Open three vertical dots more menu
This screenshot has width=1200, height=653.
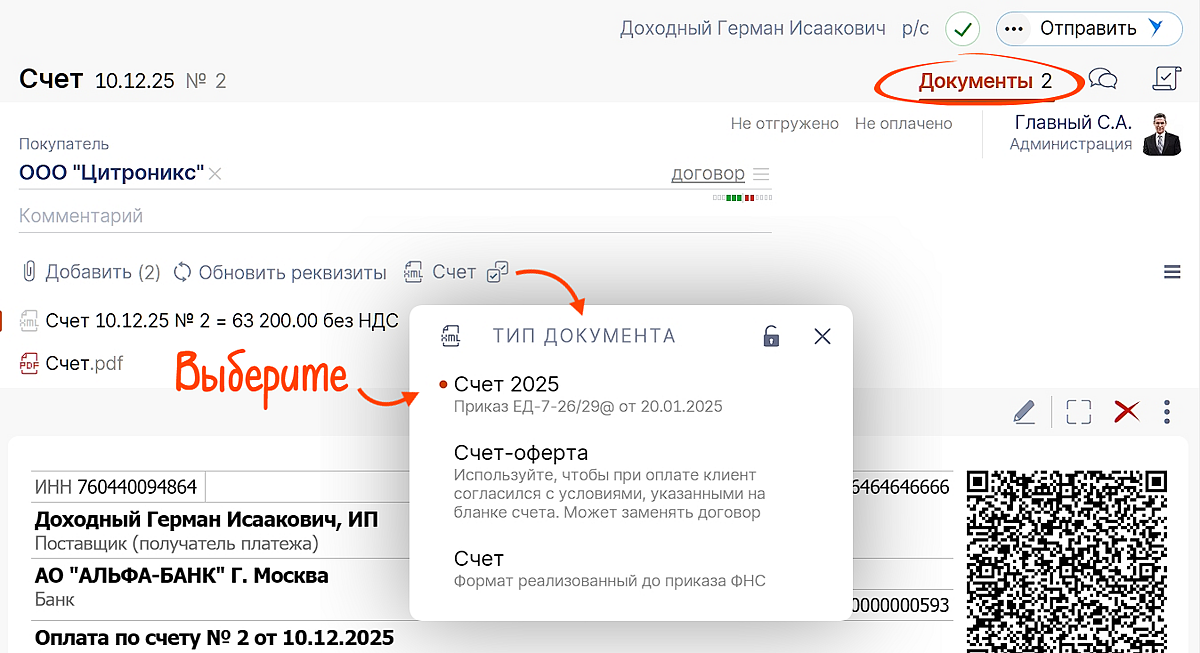[1167, 411]
